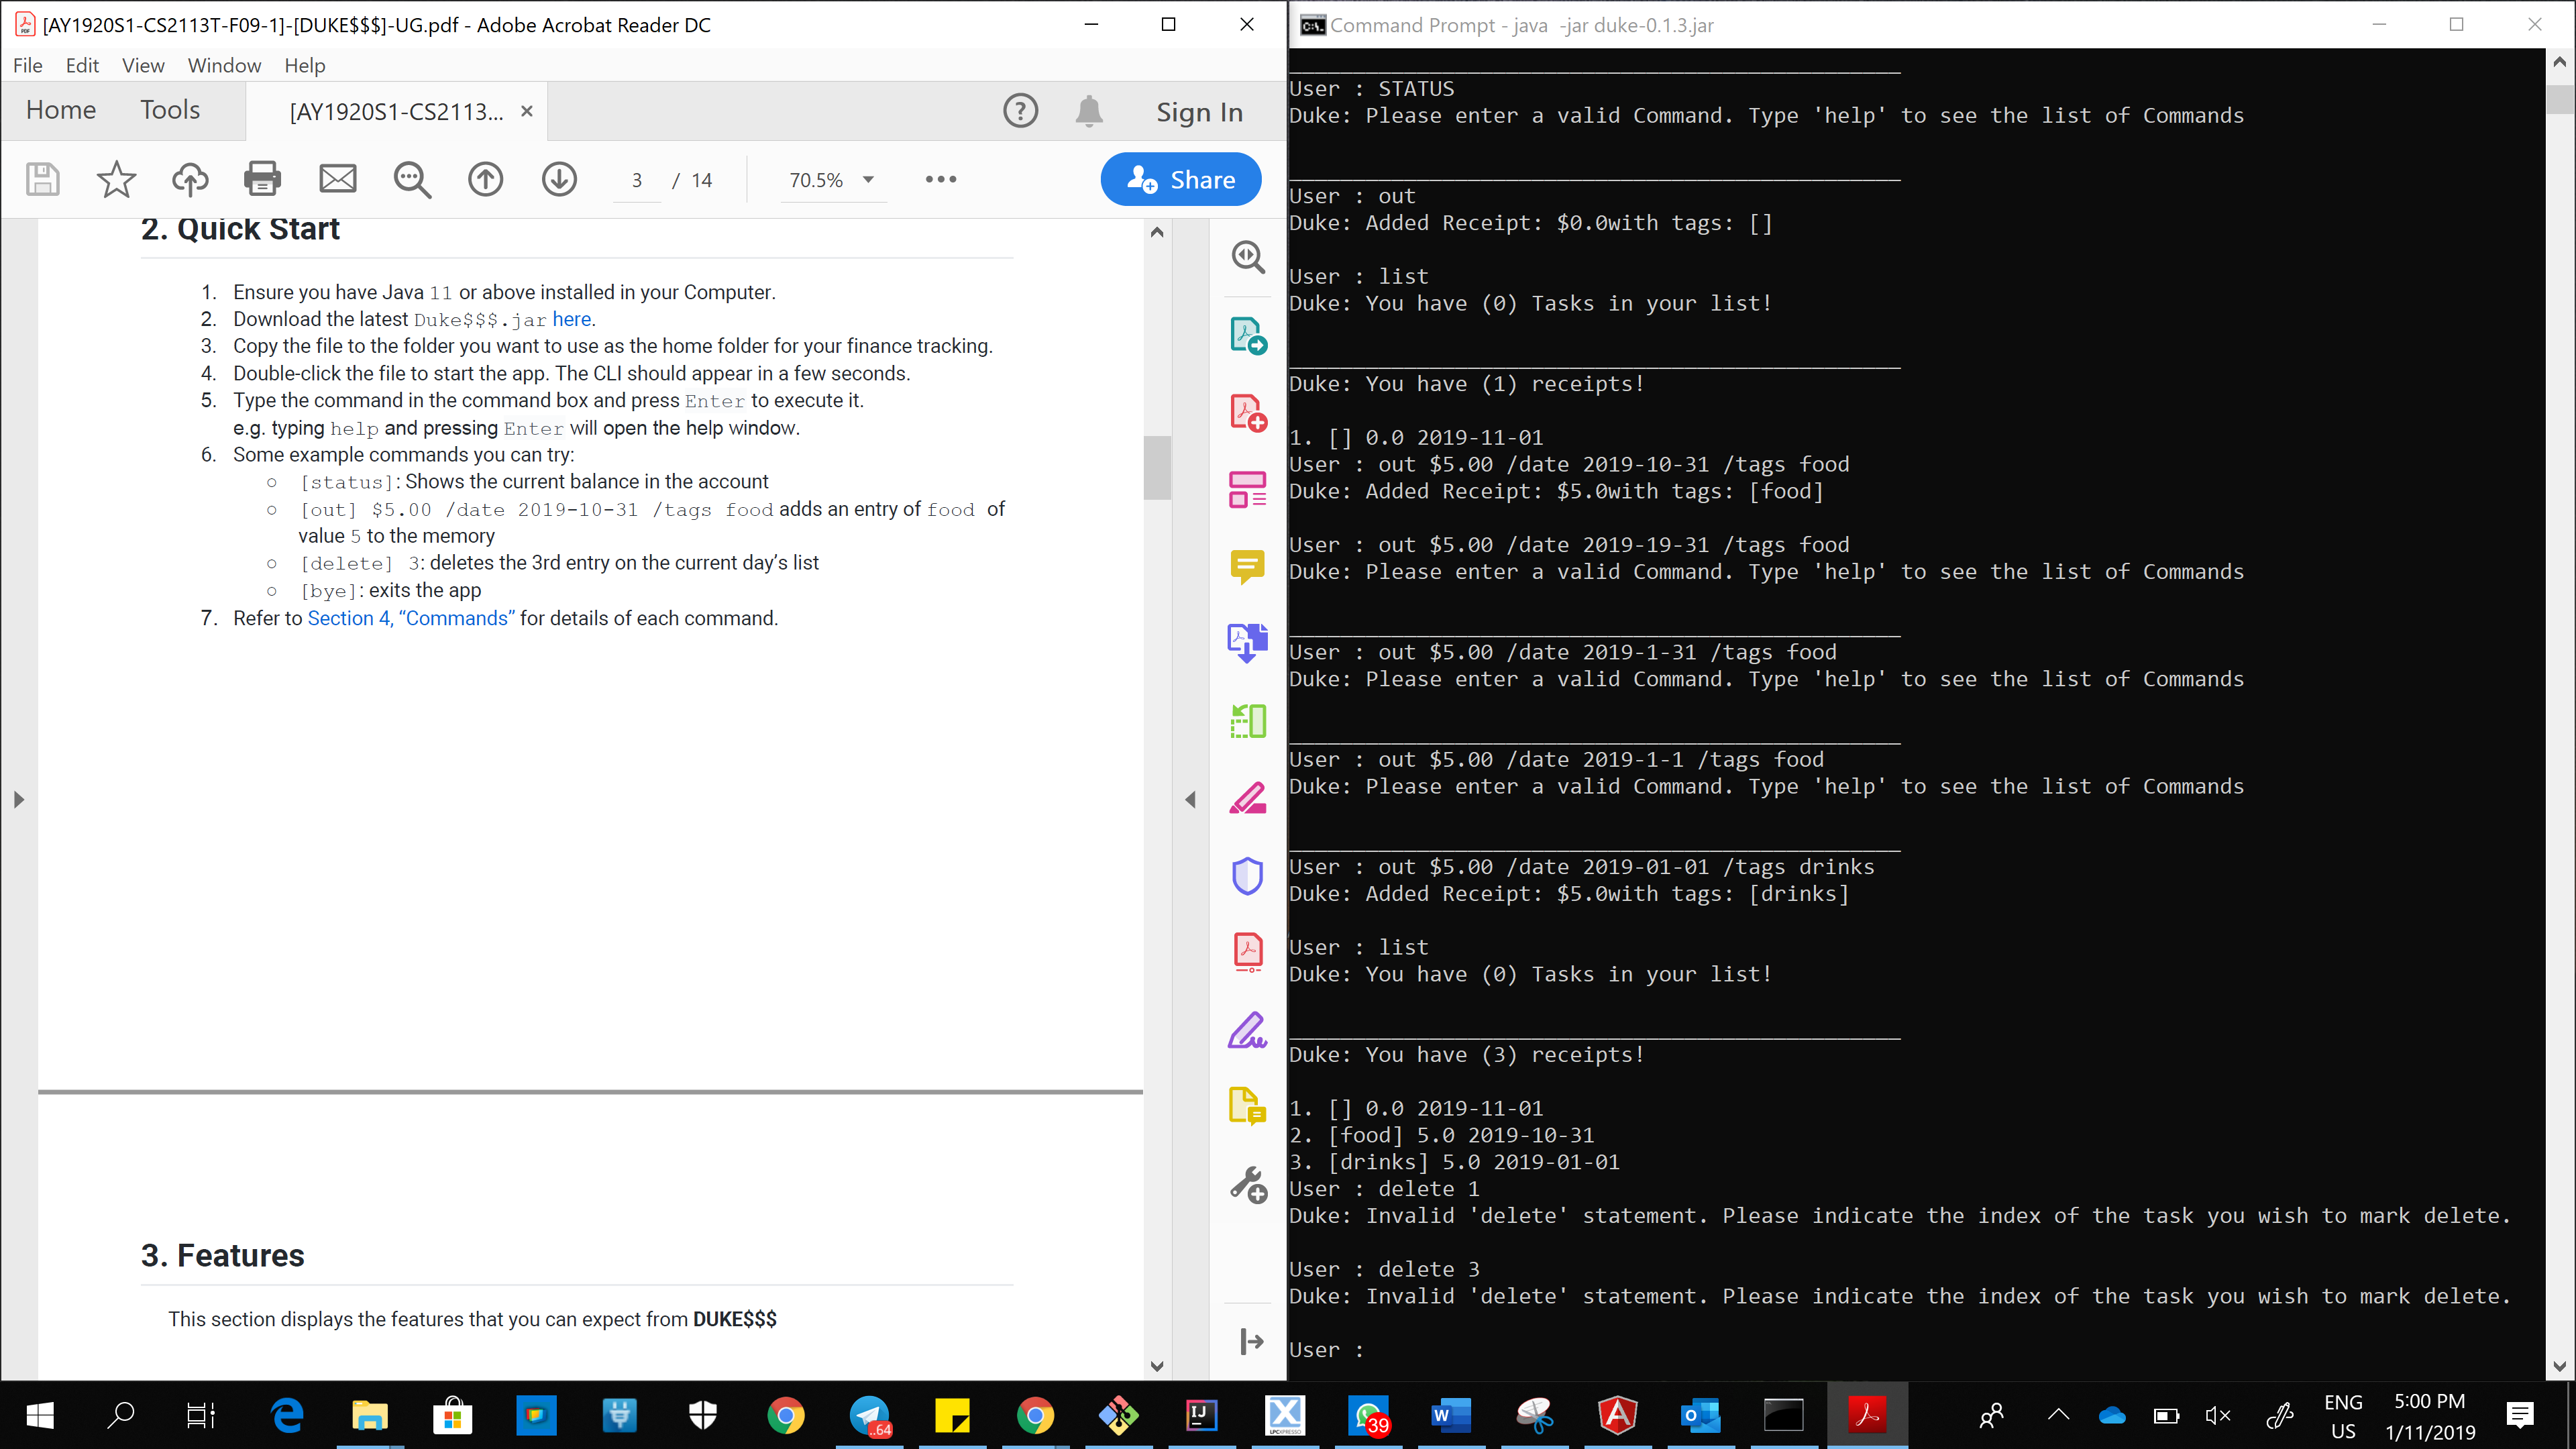Click the blue Share button
Image resolution: width=2576 pixels, height=1449 pixels.
[x=1181, y=180]
